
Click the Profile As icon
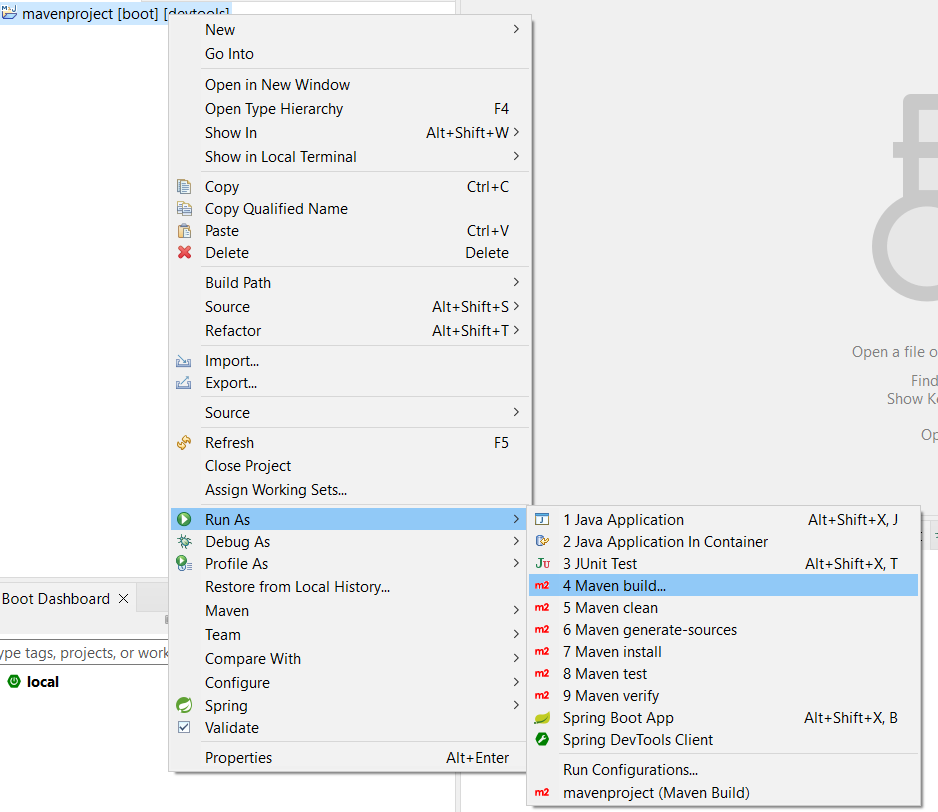pos(184,564)
